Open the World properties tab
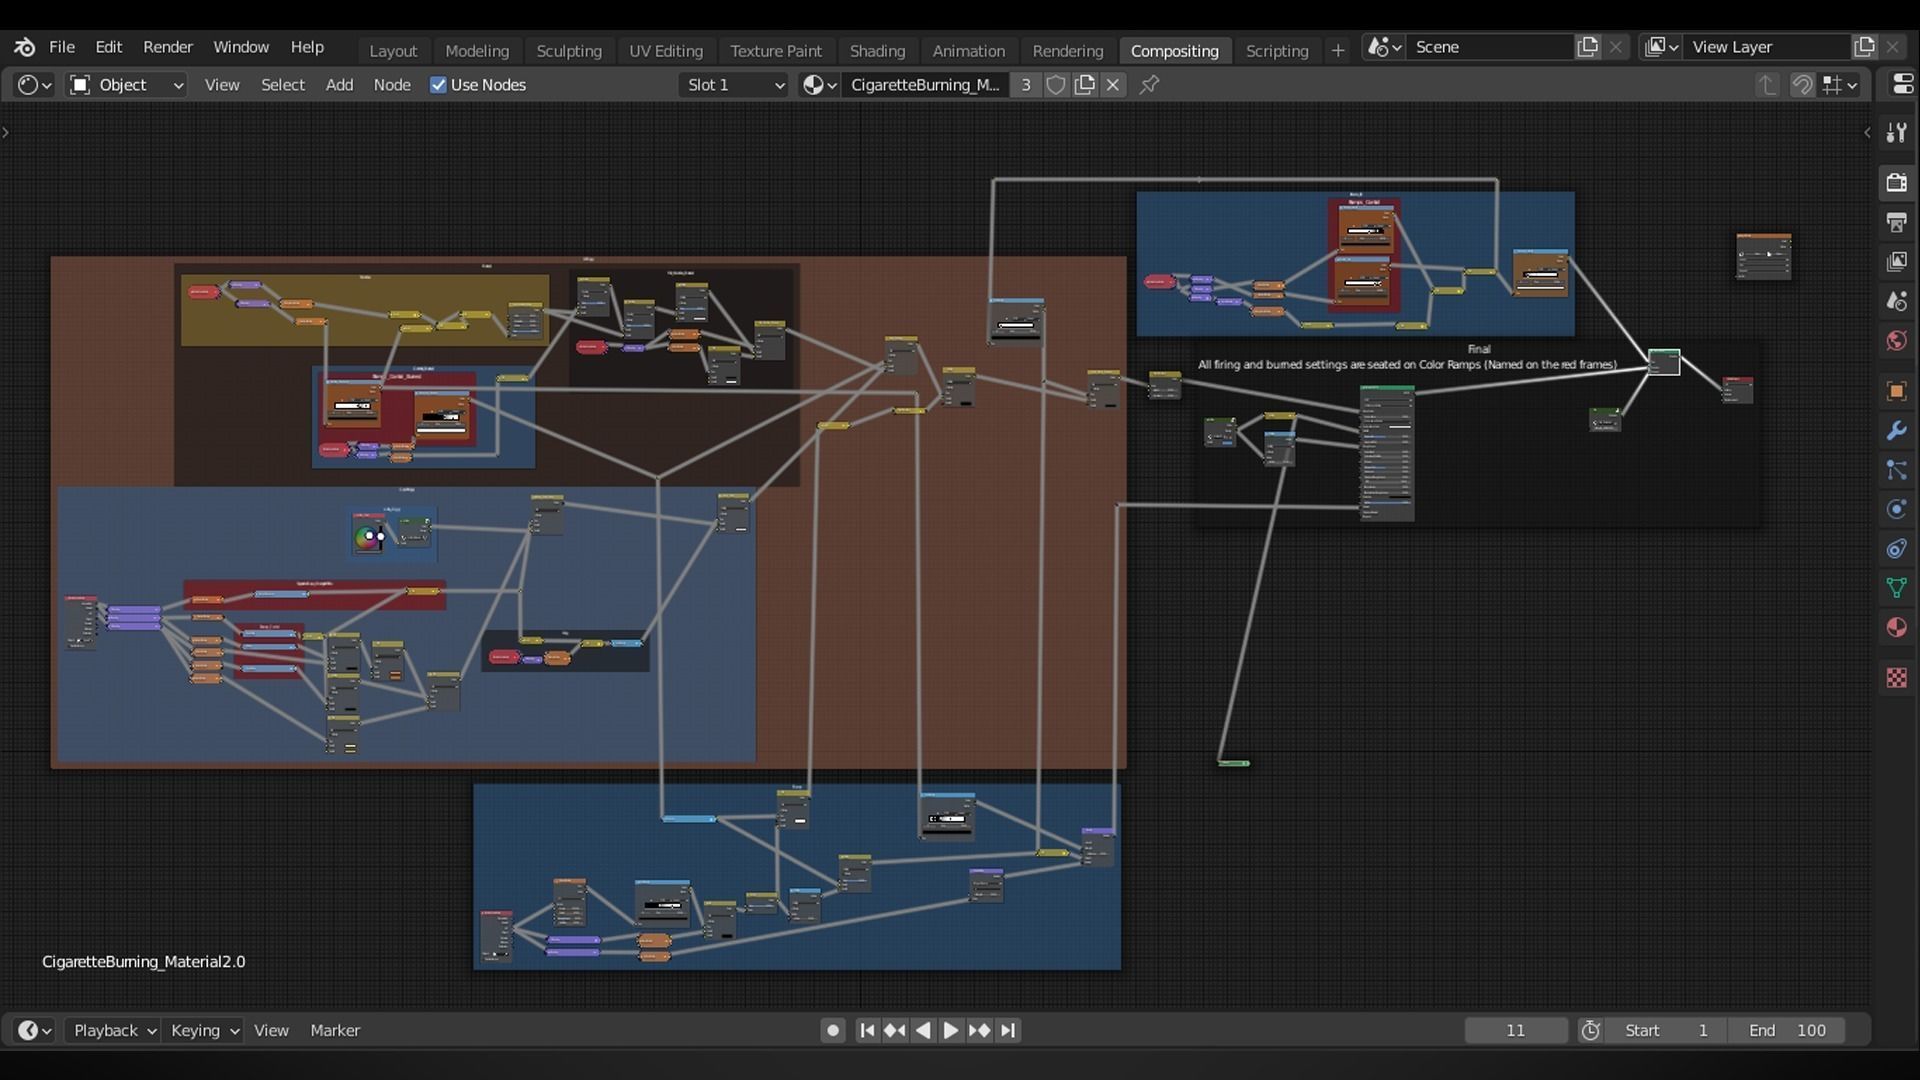Image resolution: width=1920 pixels, height=1080 pixels. point(1896,341)
